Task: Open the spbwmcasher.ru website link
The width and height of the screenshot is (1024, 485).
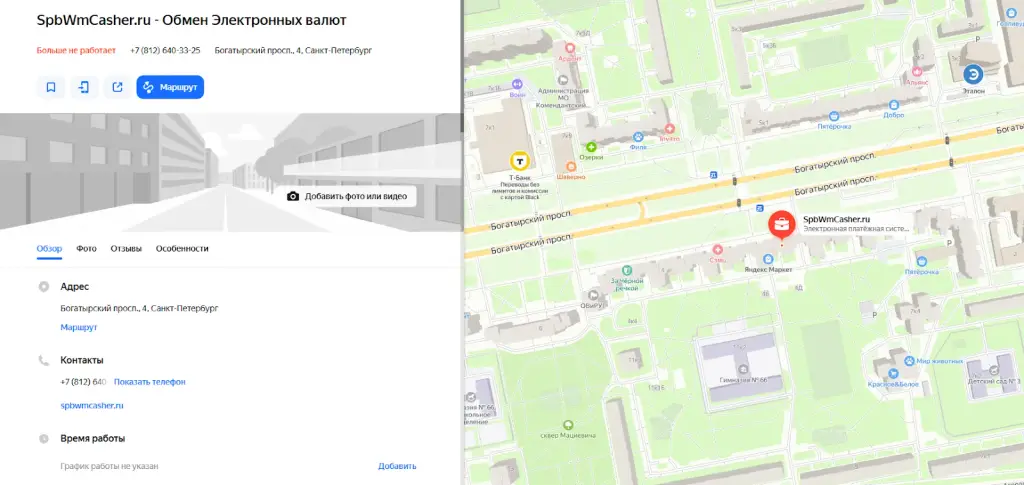Action: [x=92, y=405]
